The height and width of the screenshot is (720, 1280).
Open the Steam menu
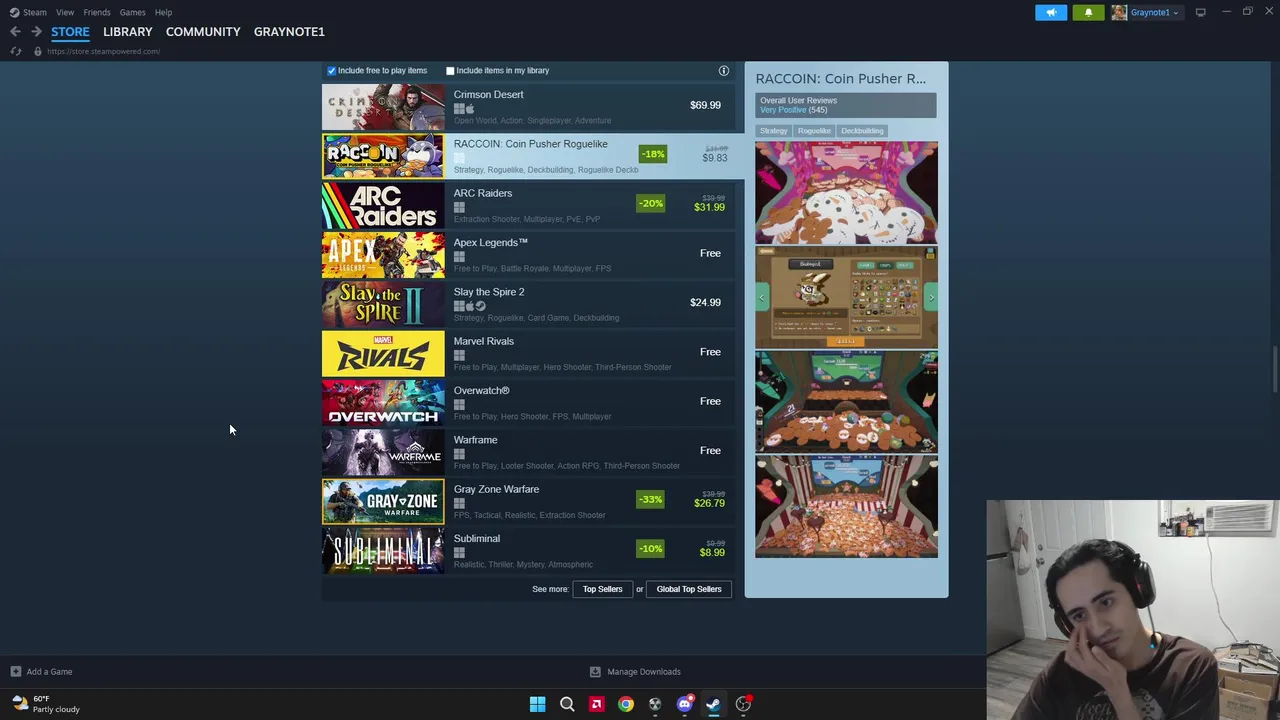[x=35, y=12]
